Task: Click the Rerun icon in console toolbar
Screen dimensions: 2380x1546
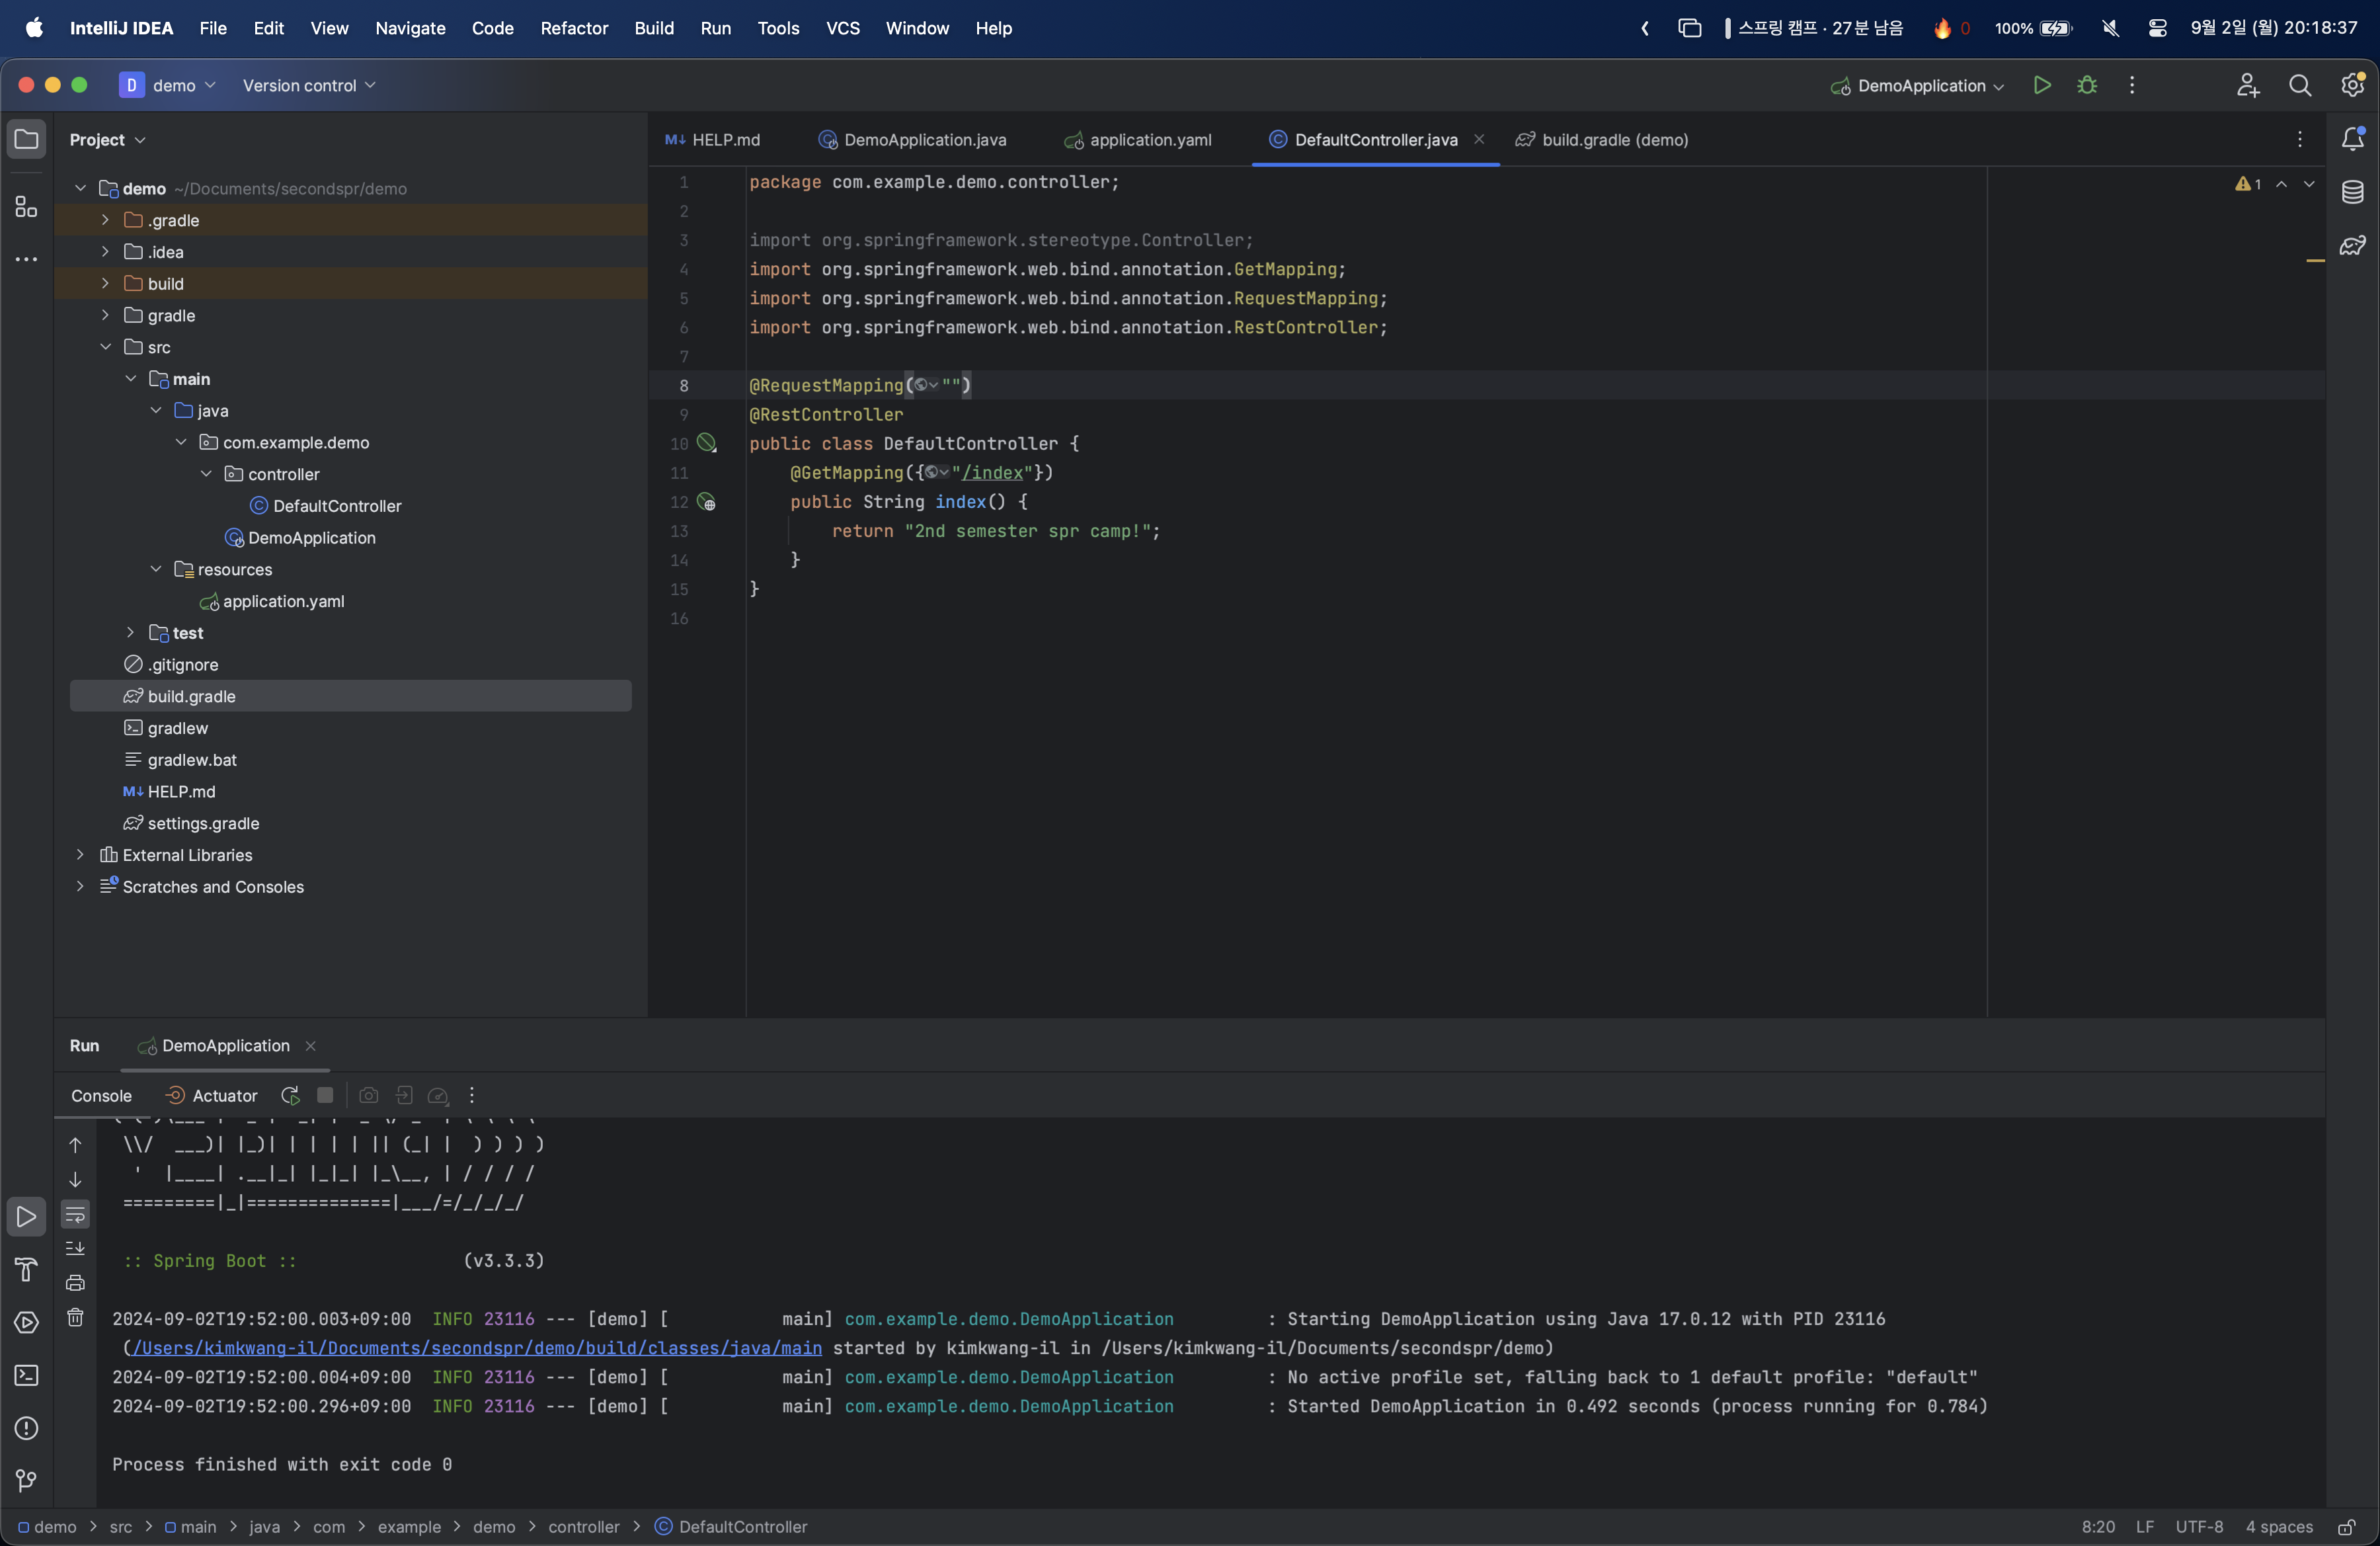Action: tap(290, 1096)
